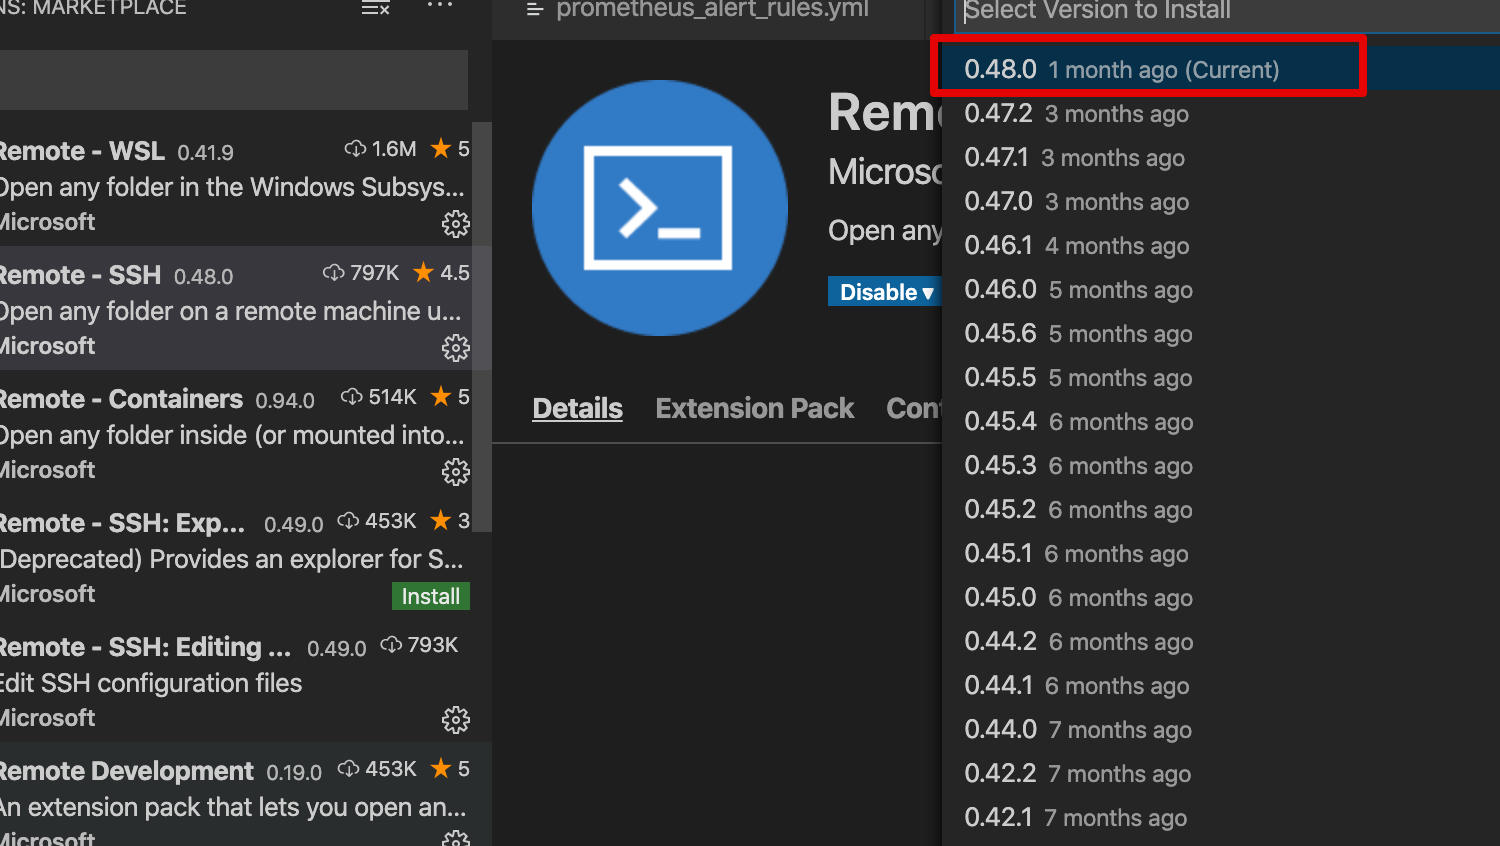
Task: Click the Remote - SSH gear icon
Action: (x=456, y=348)
